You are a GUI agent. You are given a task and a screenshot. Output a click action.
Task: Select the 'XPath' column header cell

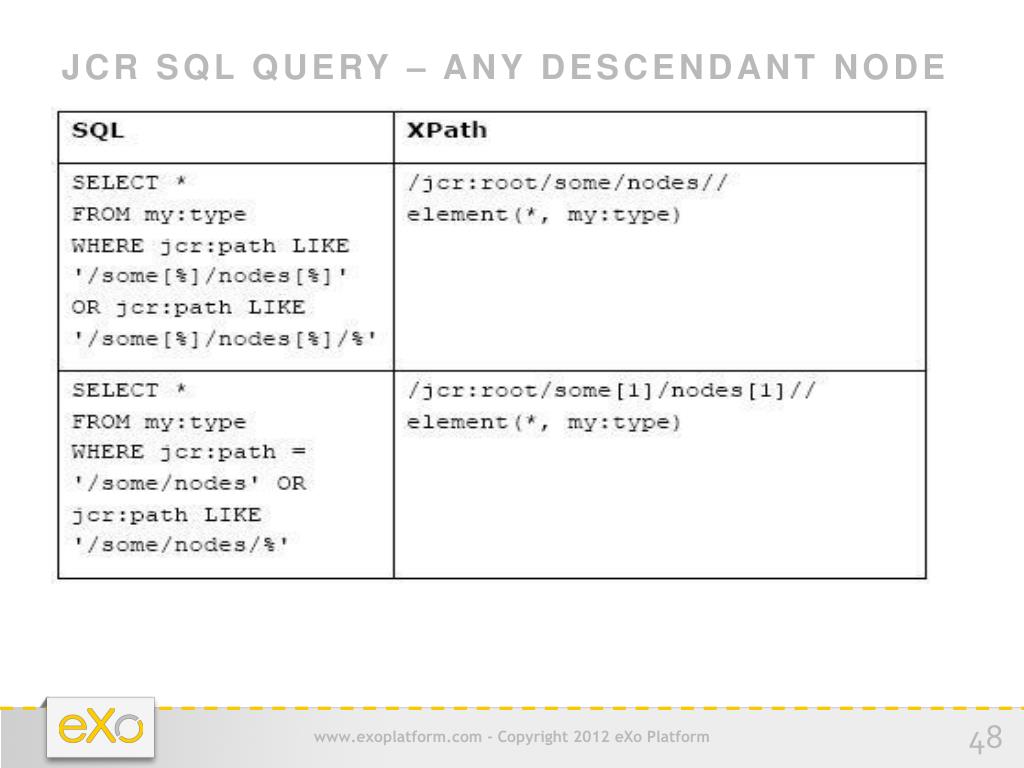pyautogui.click(x=660, y=137)
